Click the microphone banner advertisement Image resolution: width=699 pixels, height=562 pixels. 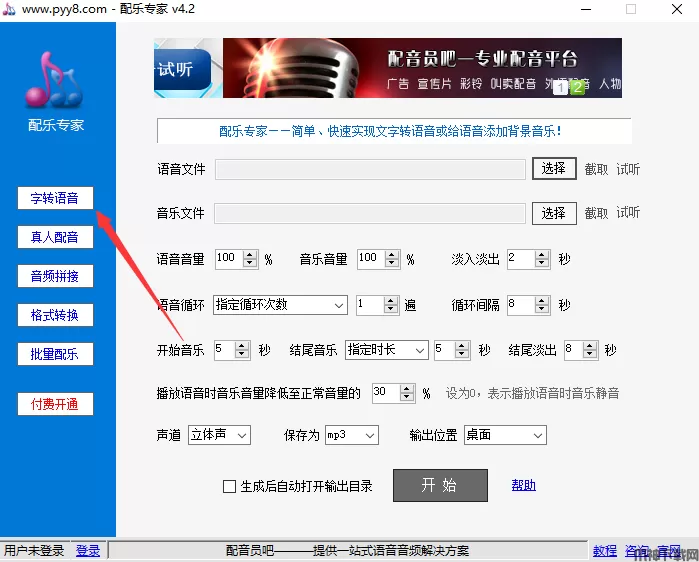coord(421,68)
